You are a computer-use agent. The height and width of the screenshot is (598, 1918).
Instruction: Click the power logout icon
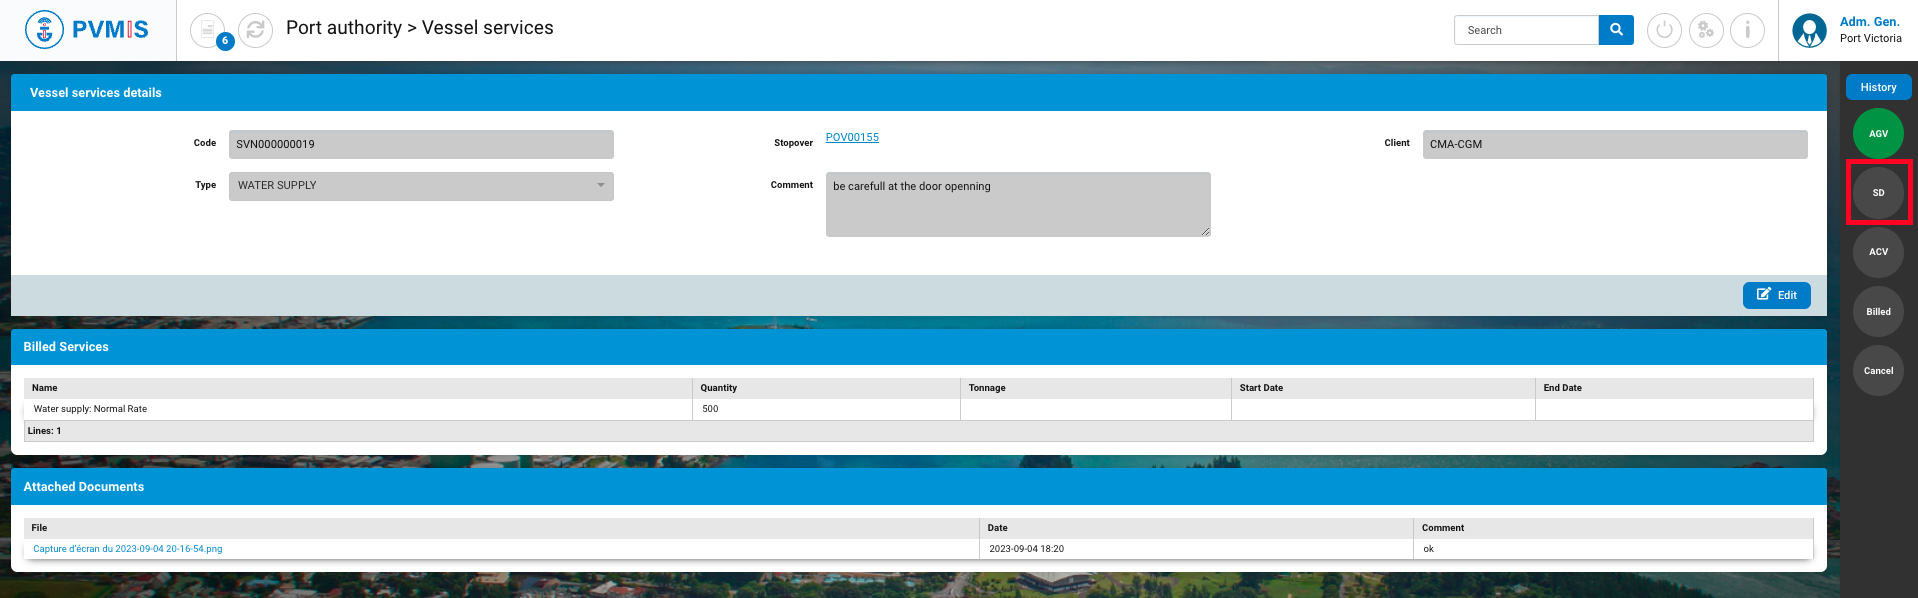[x=1664, y=30]
